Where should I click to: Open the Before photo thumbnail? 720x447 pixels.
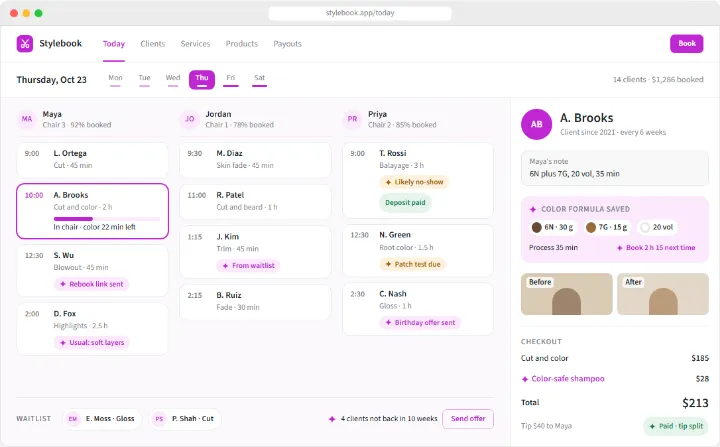[567, 294]
